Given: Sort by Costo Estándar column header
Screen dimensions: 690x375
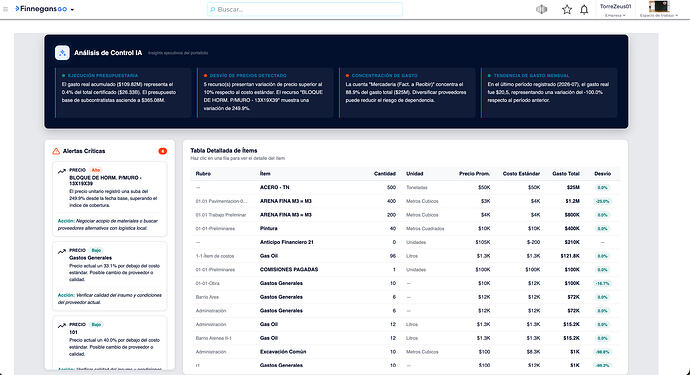Looking at the screenshot, I should tap(521, 173).
